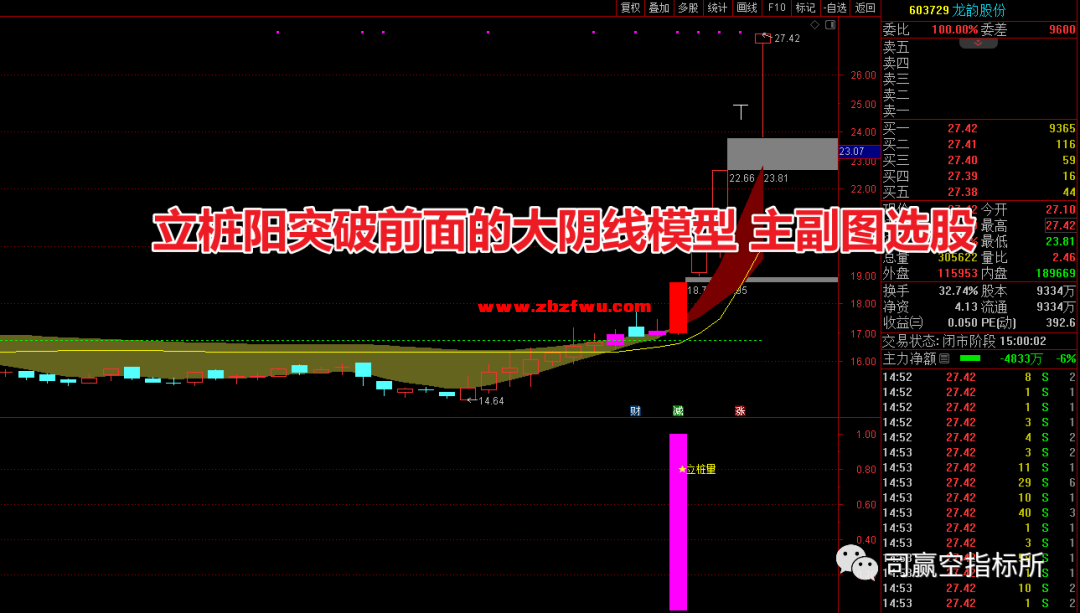Select the stock title 603729 龙韵股份
This screenshot has width=1080, height=613.
tap(957, 10)
